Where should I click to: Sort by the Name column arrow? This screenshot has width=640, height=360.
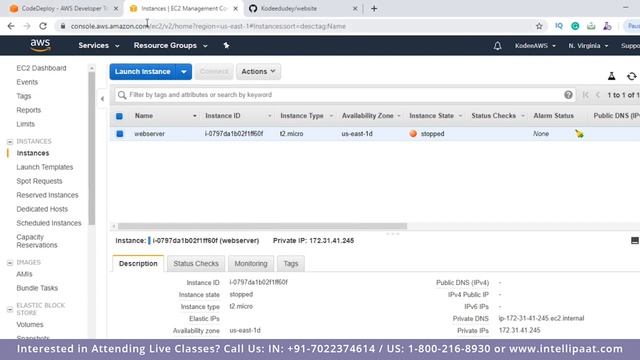click(x=194, y=116)
